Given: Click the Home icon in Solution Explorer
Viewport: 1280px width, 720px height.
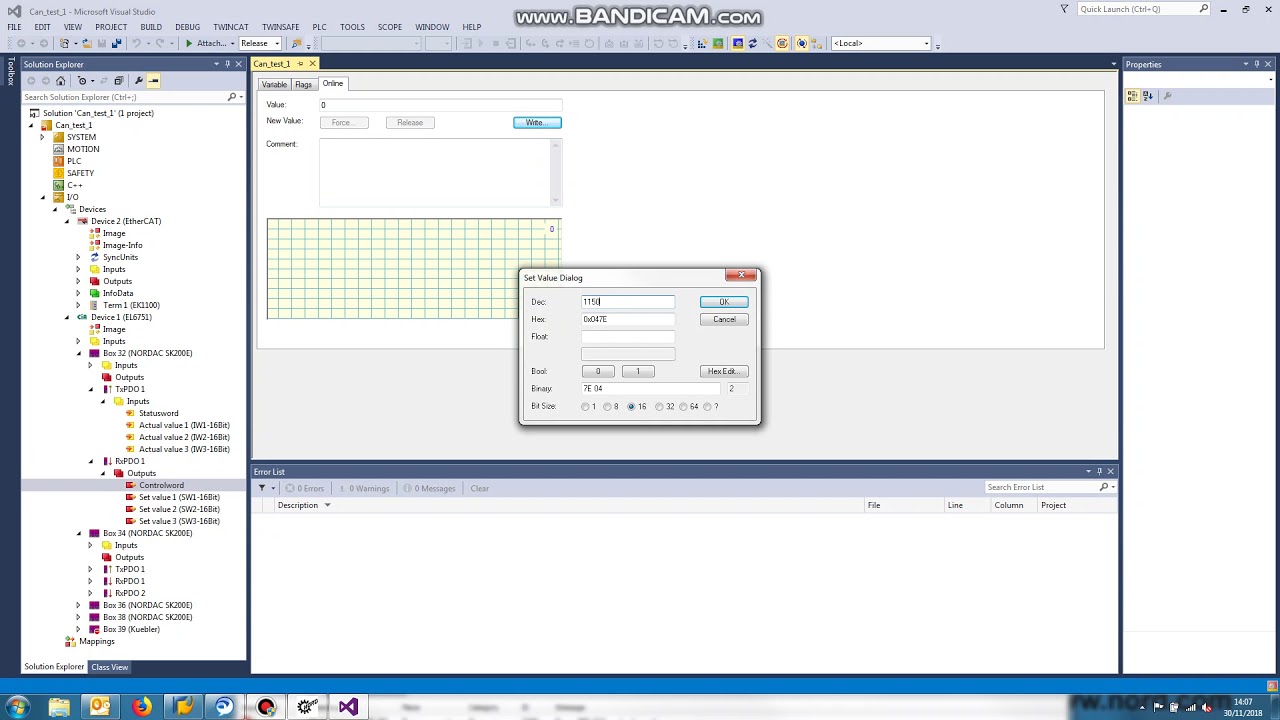Looking at the screenshot, I should pyautogui.click(x=60, y=81).
